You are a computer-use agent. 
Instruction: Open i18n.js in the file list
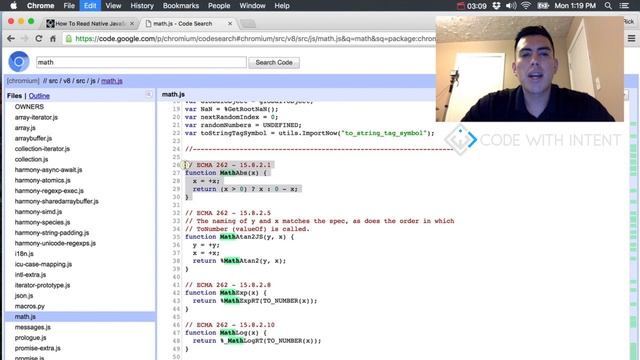[x=24, y=254]
